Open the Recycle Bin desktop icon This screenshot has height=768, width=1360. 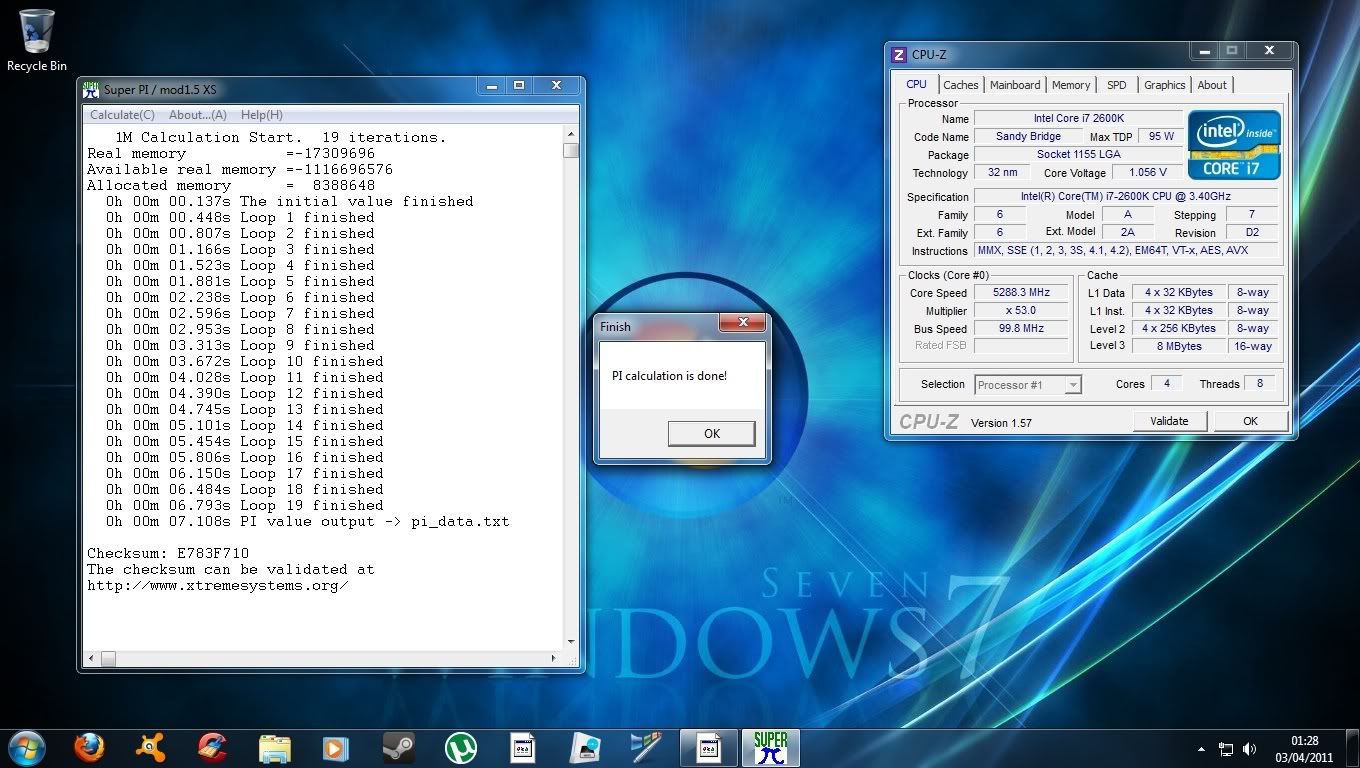37,40
